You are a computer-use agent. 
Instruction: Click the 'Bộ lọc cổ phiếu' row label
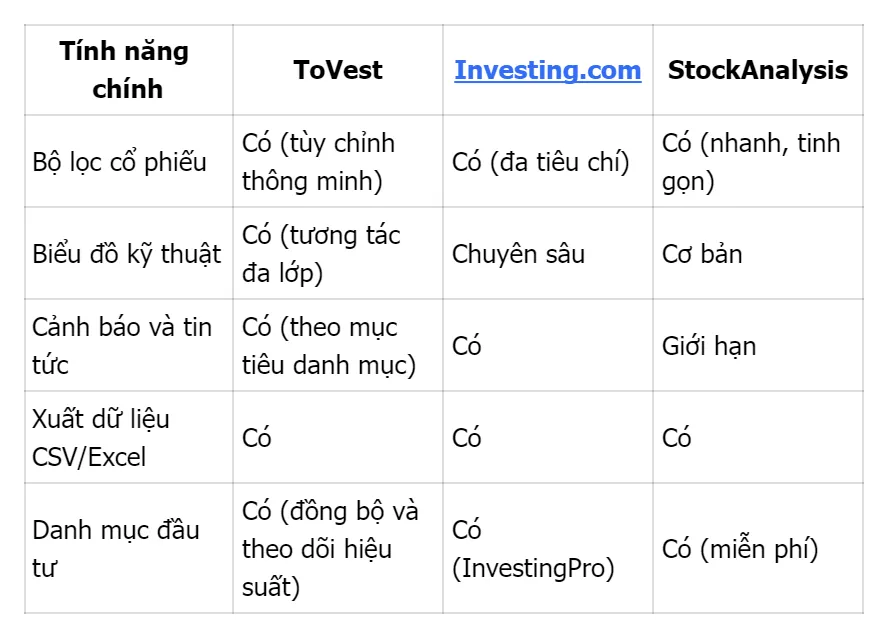click(120, 162)
